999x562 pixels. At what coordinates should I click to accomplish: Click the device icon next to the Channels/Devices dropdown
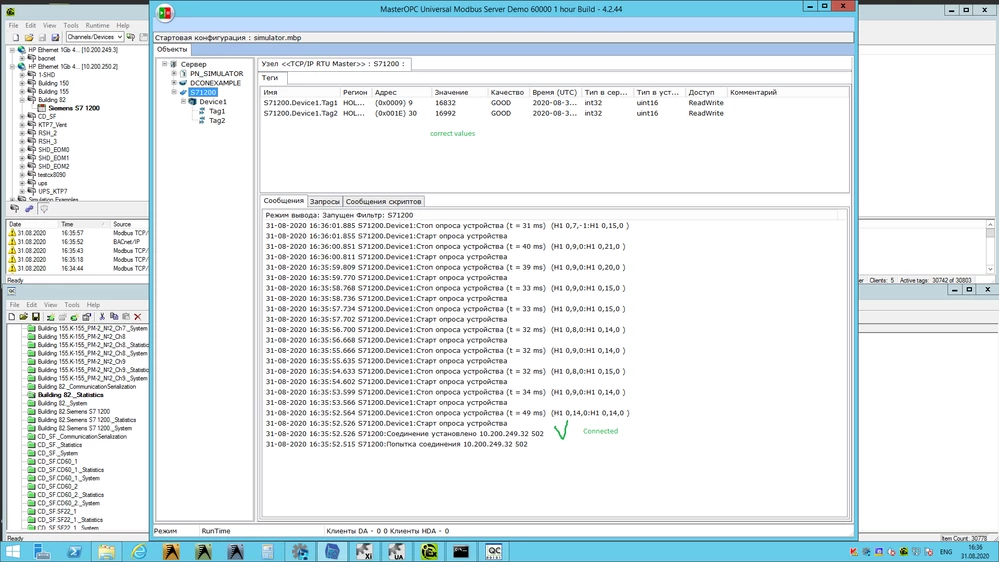(x=131, y=37)
